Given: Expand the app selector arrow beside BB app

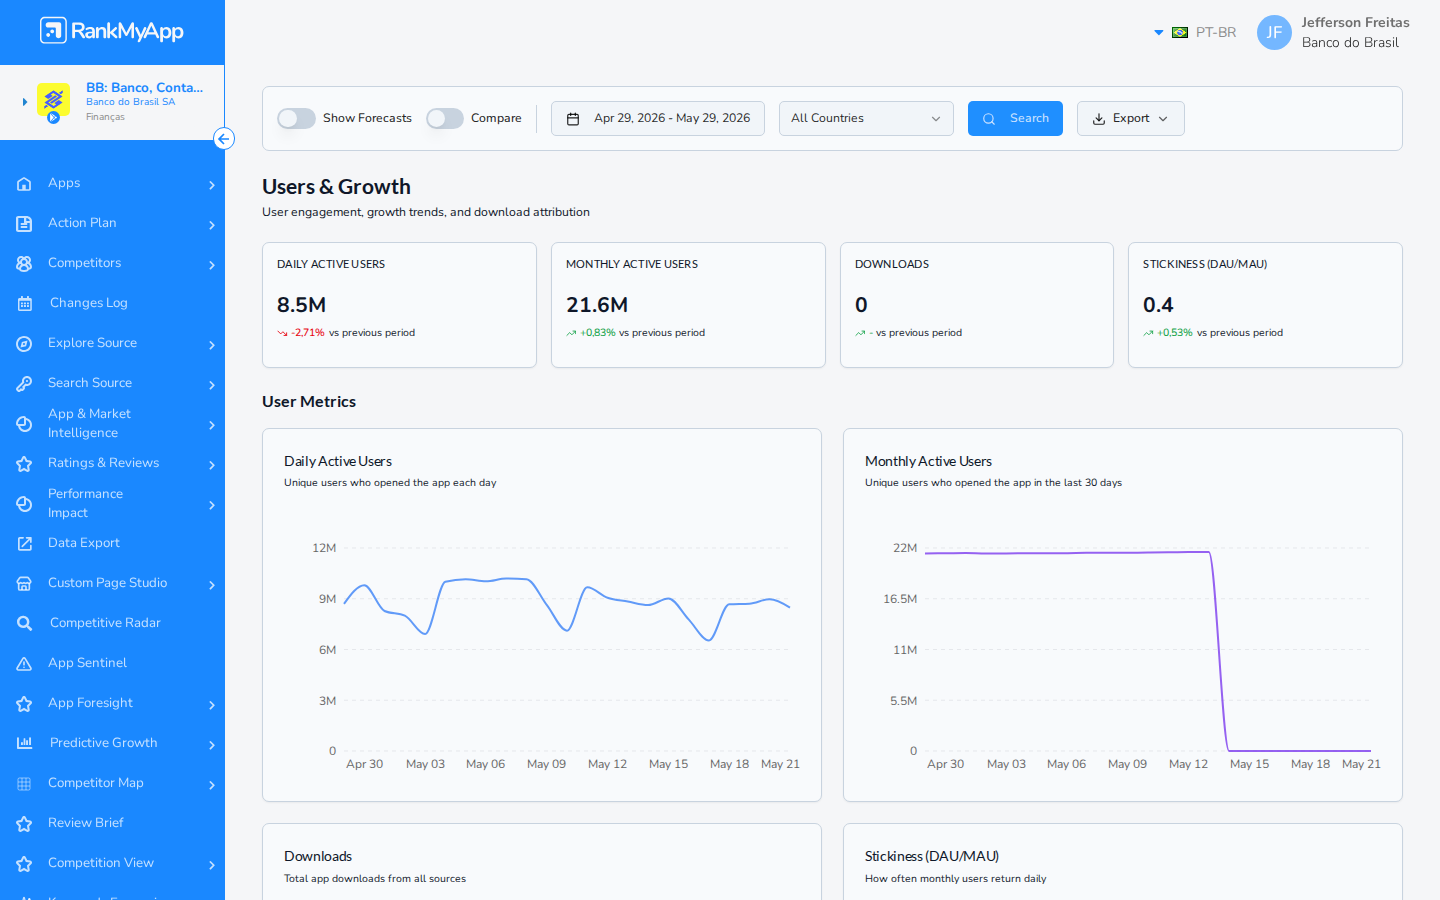Looking at the screenshot, I should point(24,102).
